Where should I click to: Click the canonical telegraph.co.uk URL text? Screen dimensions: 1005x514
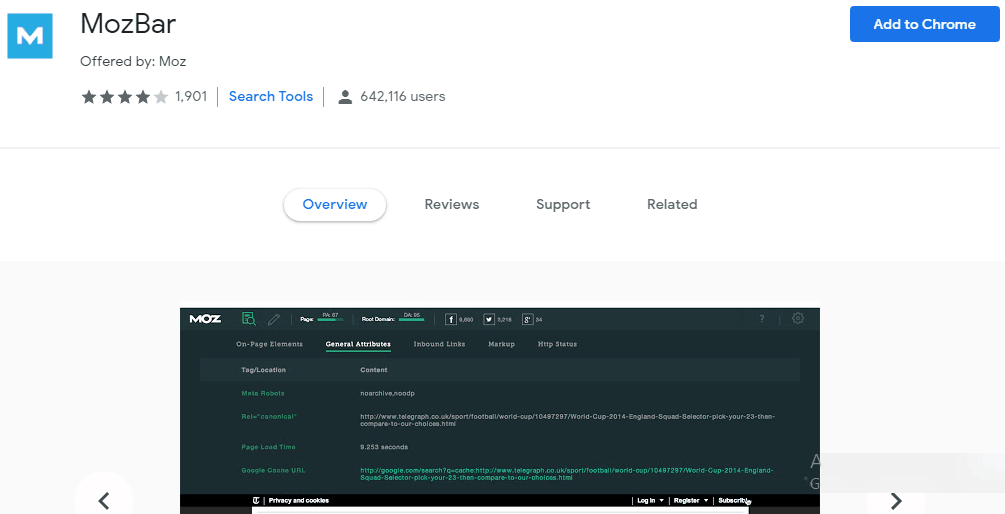click(567, 420)
